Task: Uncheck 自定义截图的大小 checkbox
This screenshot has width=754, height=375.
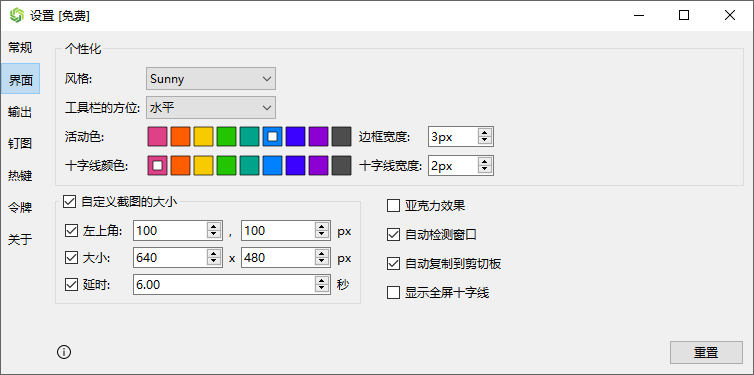Action: (x=70, y=201)
